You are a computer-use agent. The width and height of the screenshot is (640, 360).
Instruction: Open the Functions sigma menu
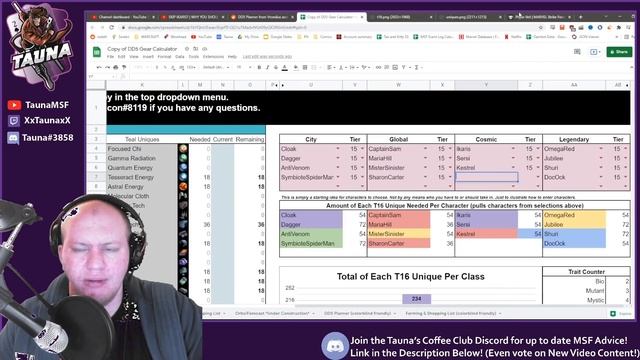coord(417,67)
